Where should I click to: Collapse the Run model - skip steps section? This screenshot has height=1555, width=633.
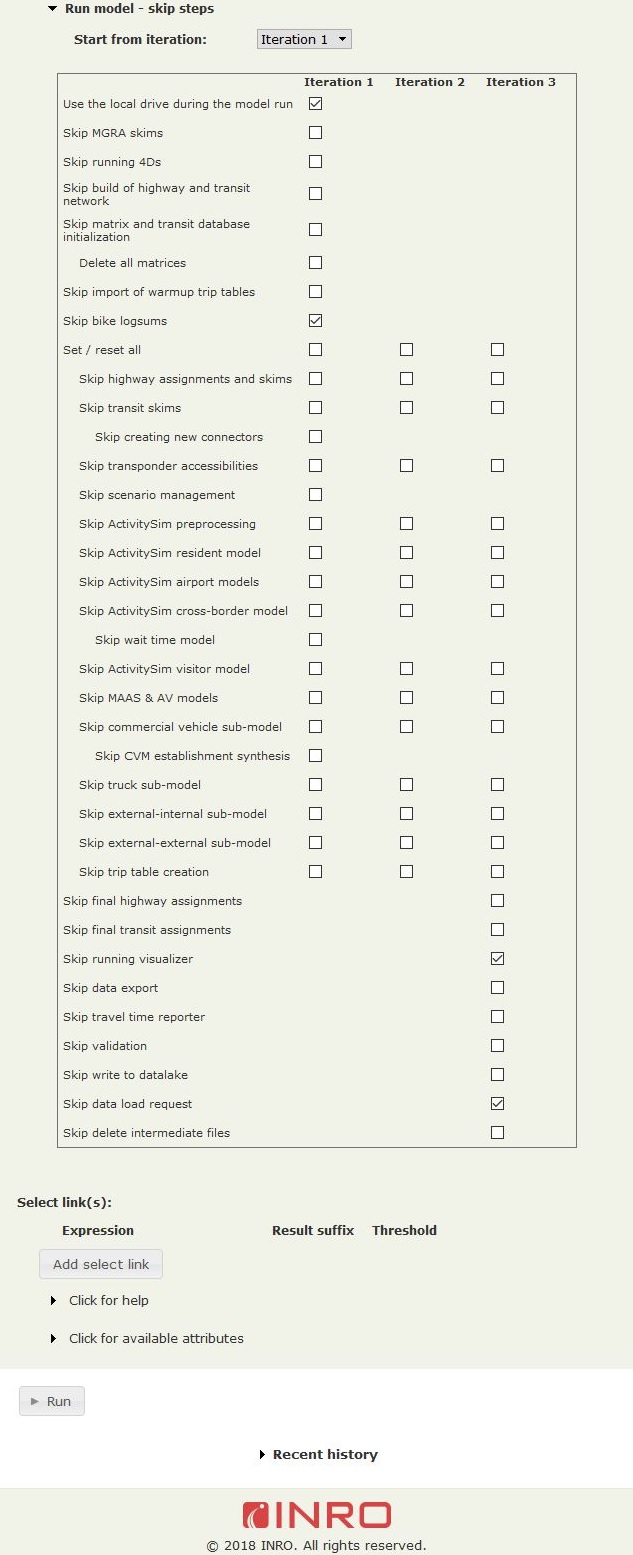coord(53,9)
